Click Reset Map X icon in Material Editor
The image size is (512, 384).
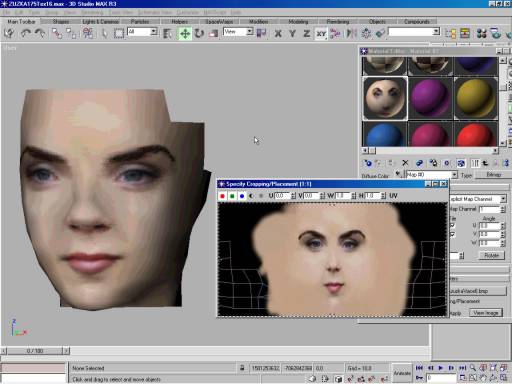coord(405,163)
